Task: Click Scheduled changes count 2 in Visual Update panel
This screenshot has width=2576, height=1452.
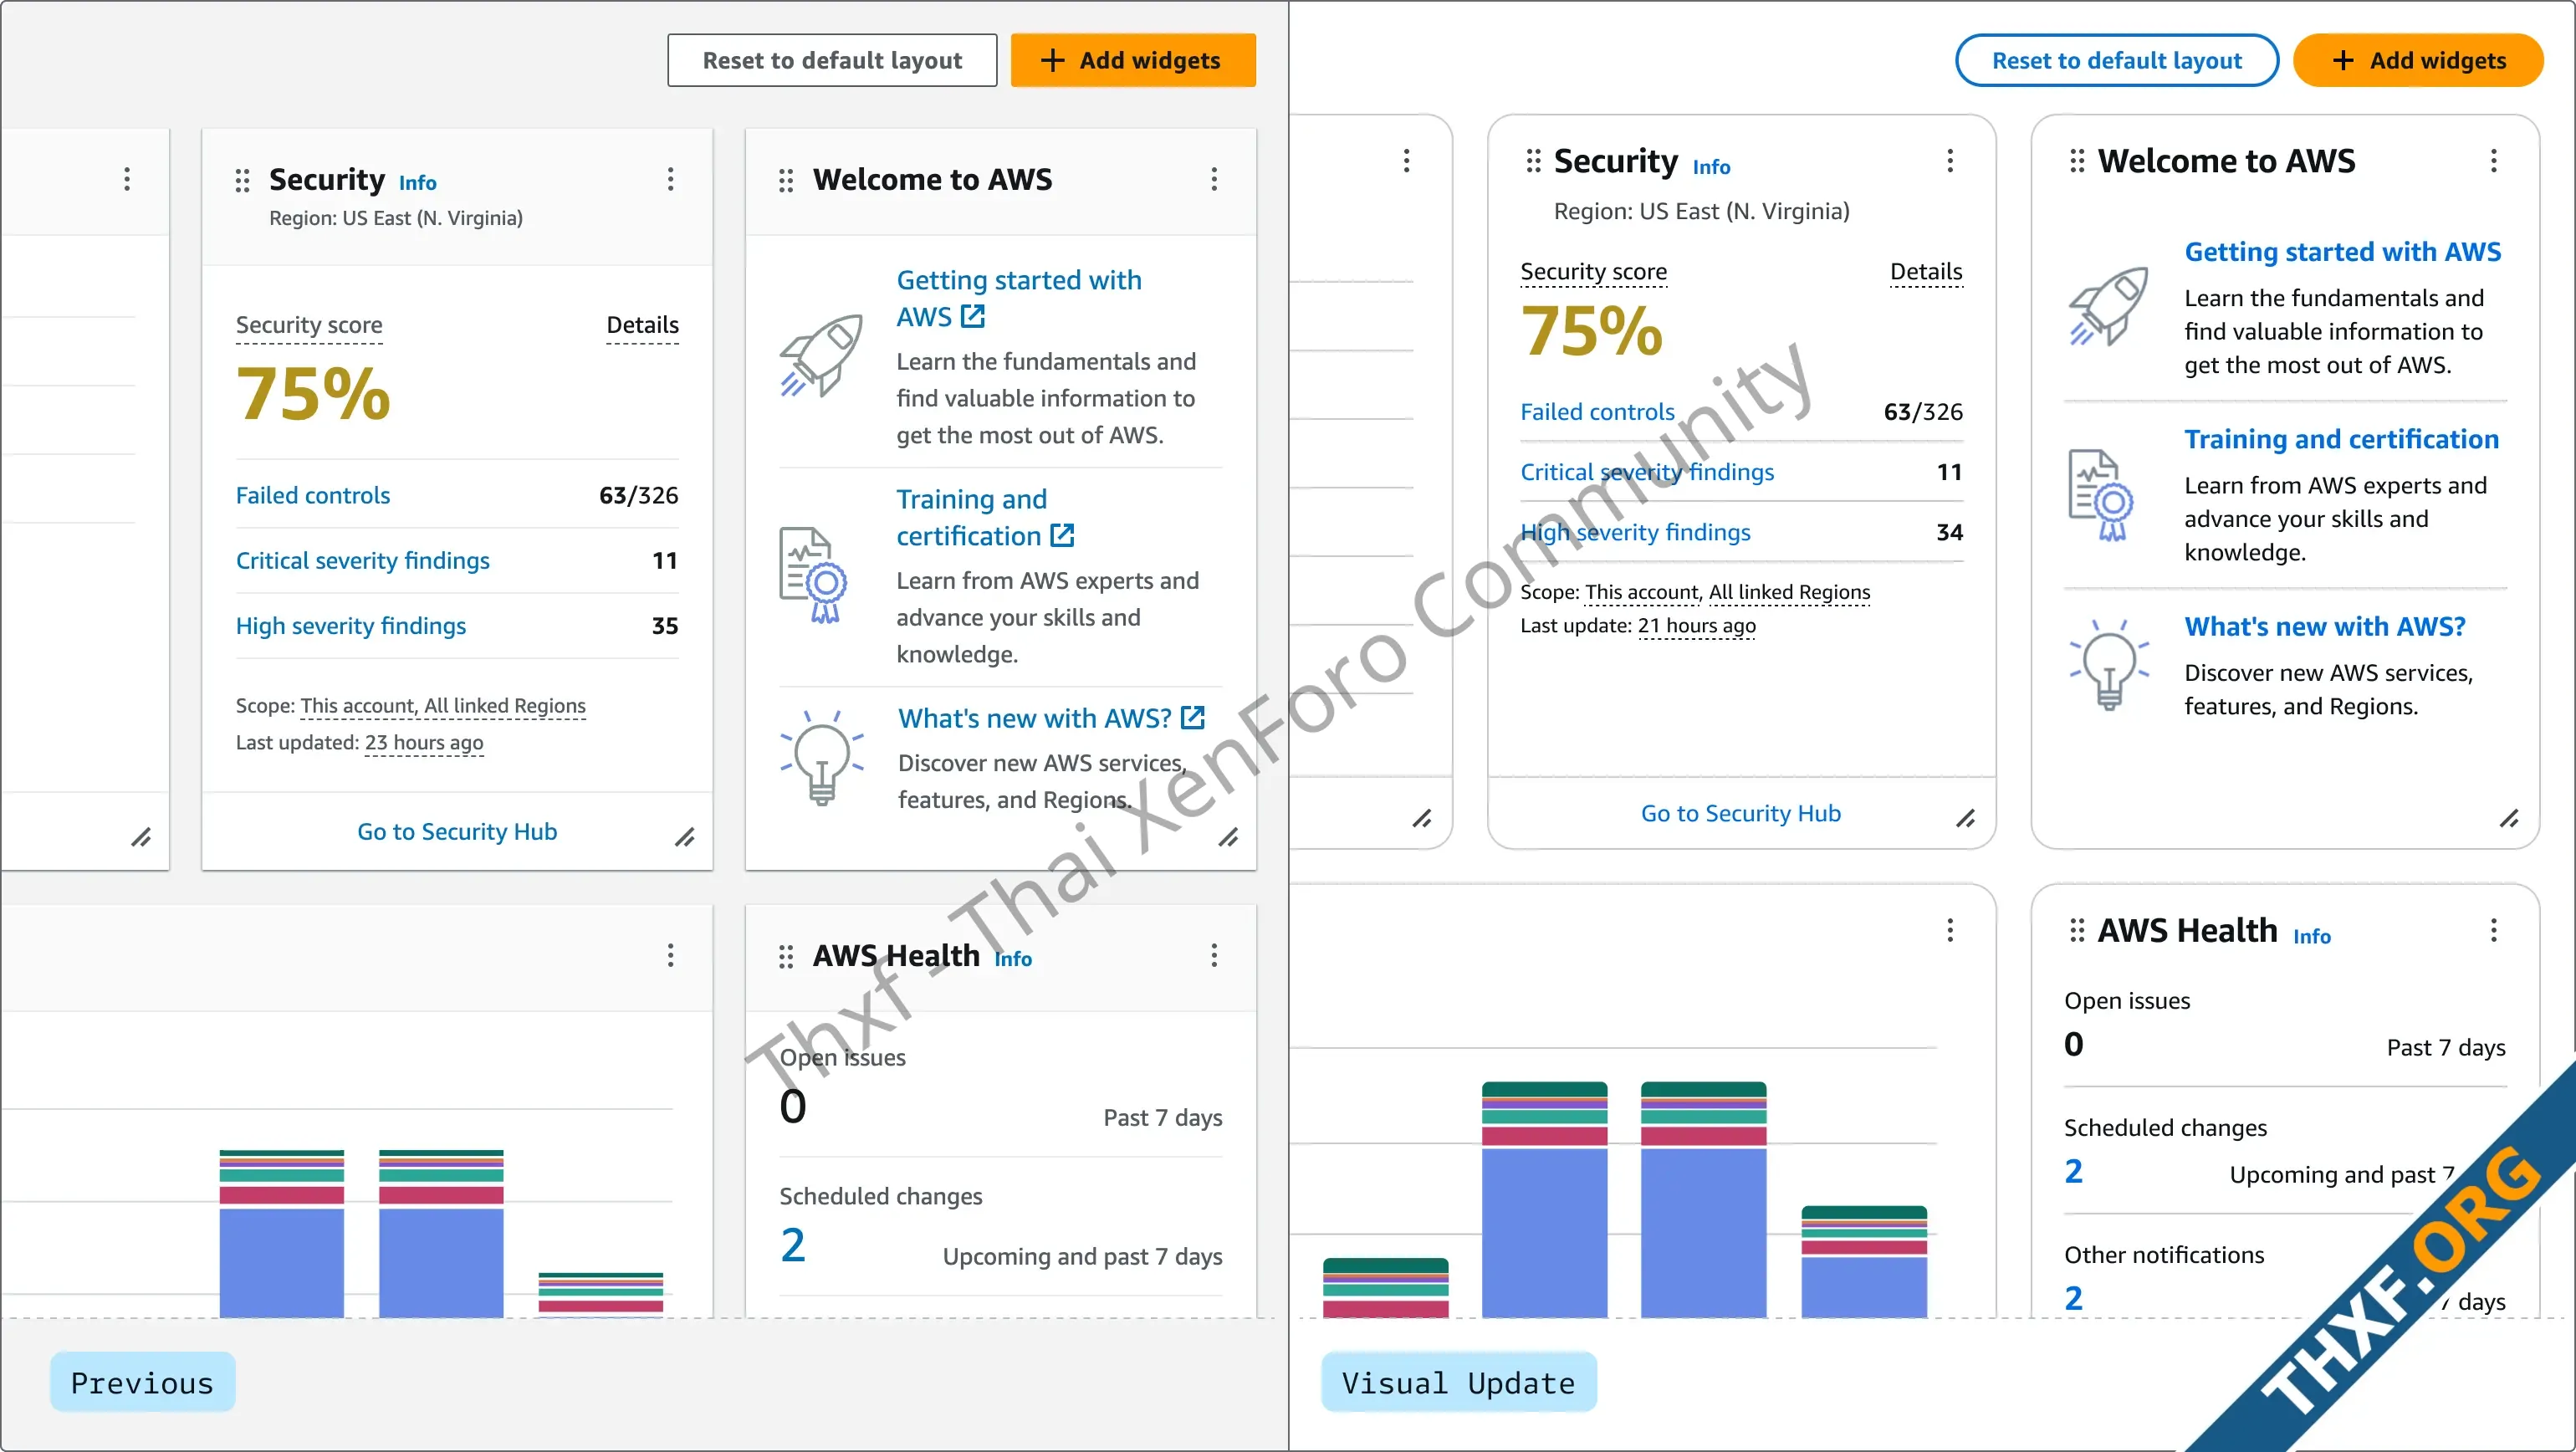Action: pos(2074,1171)
